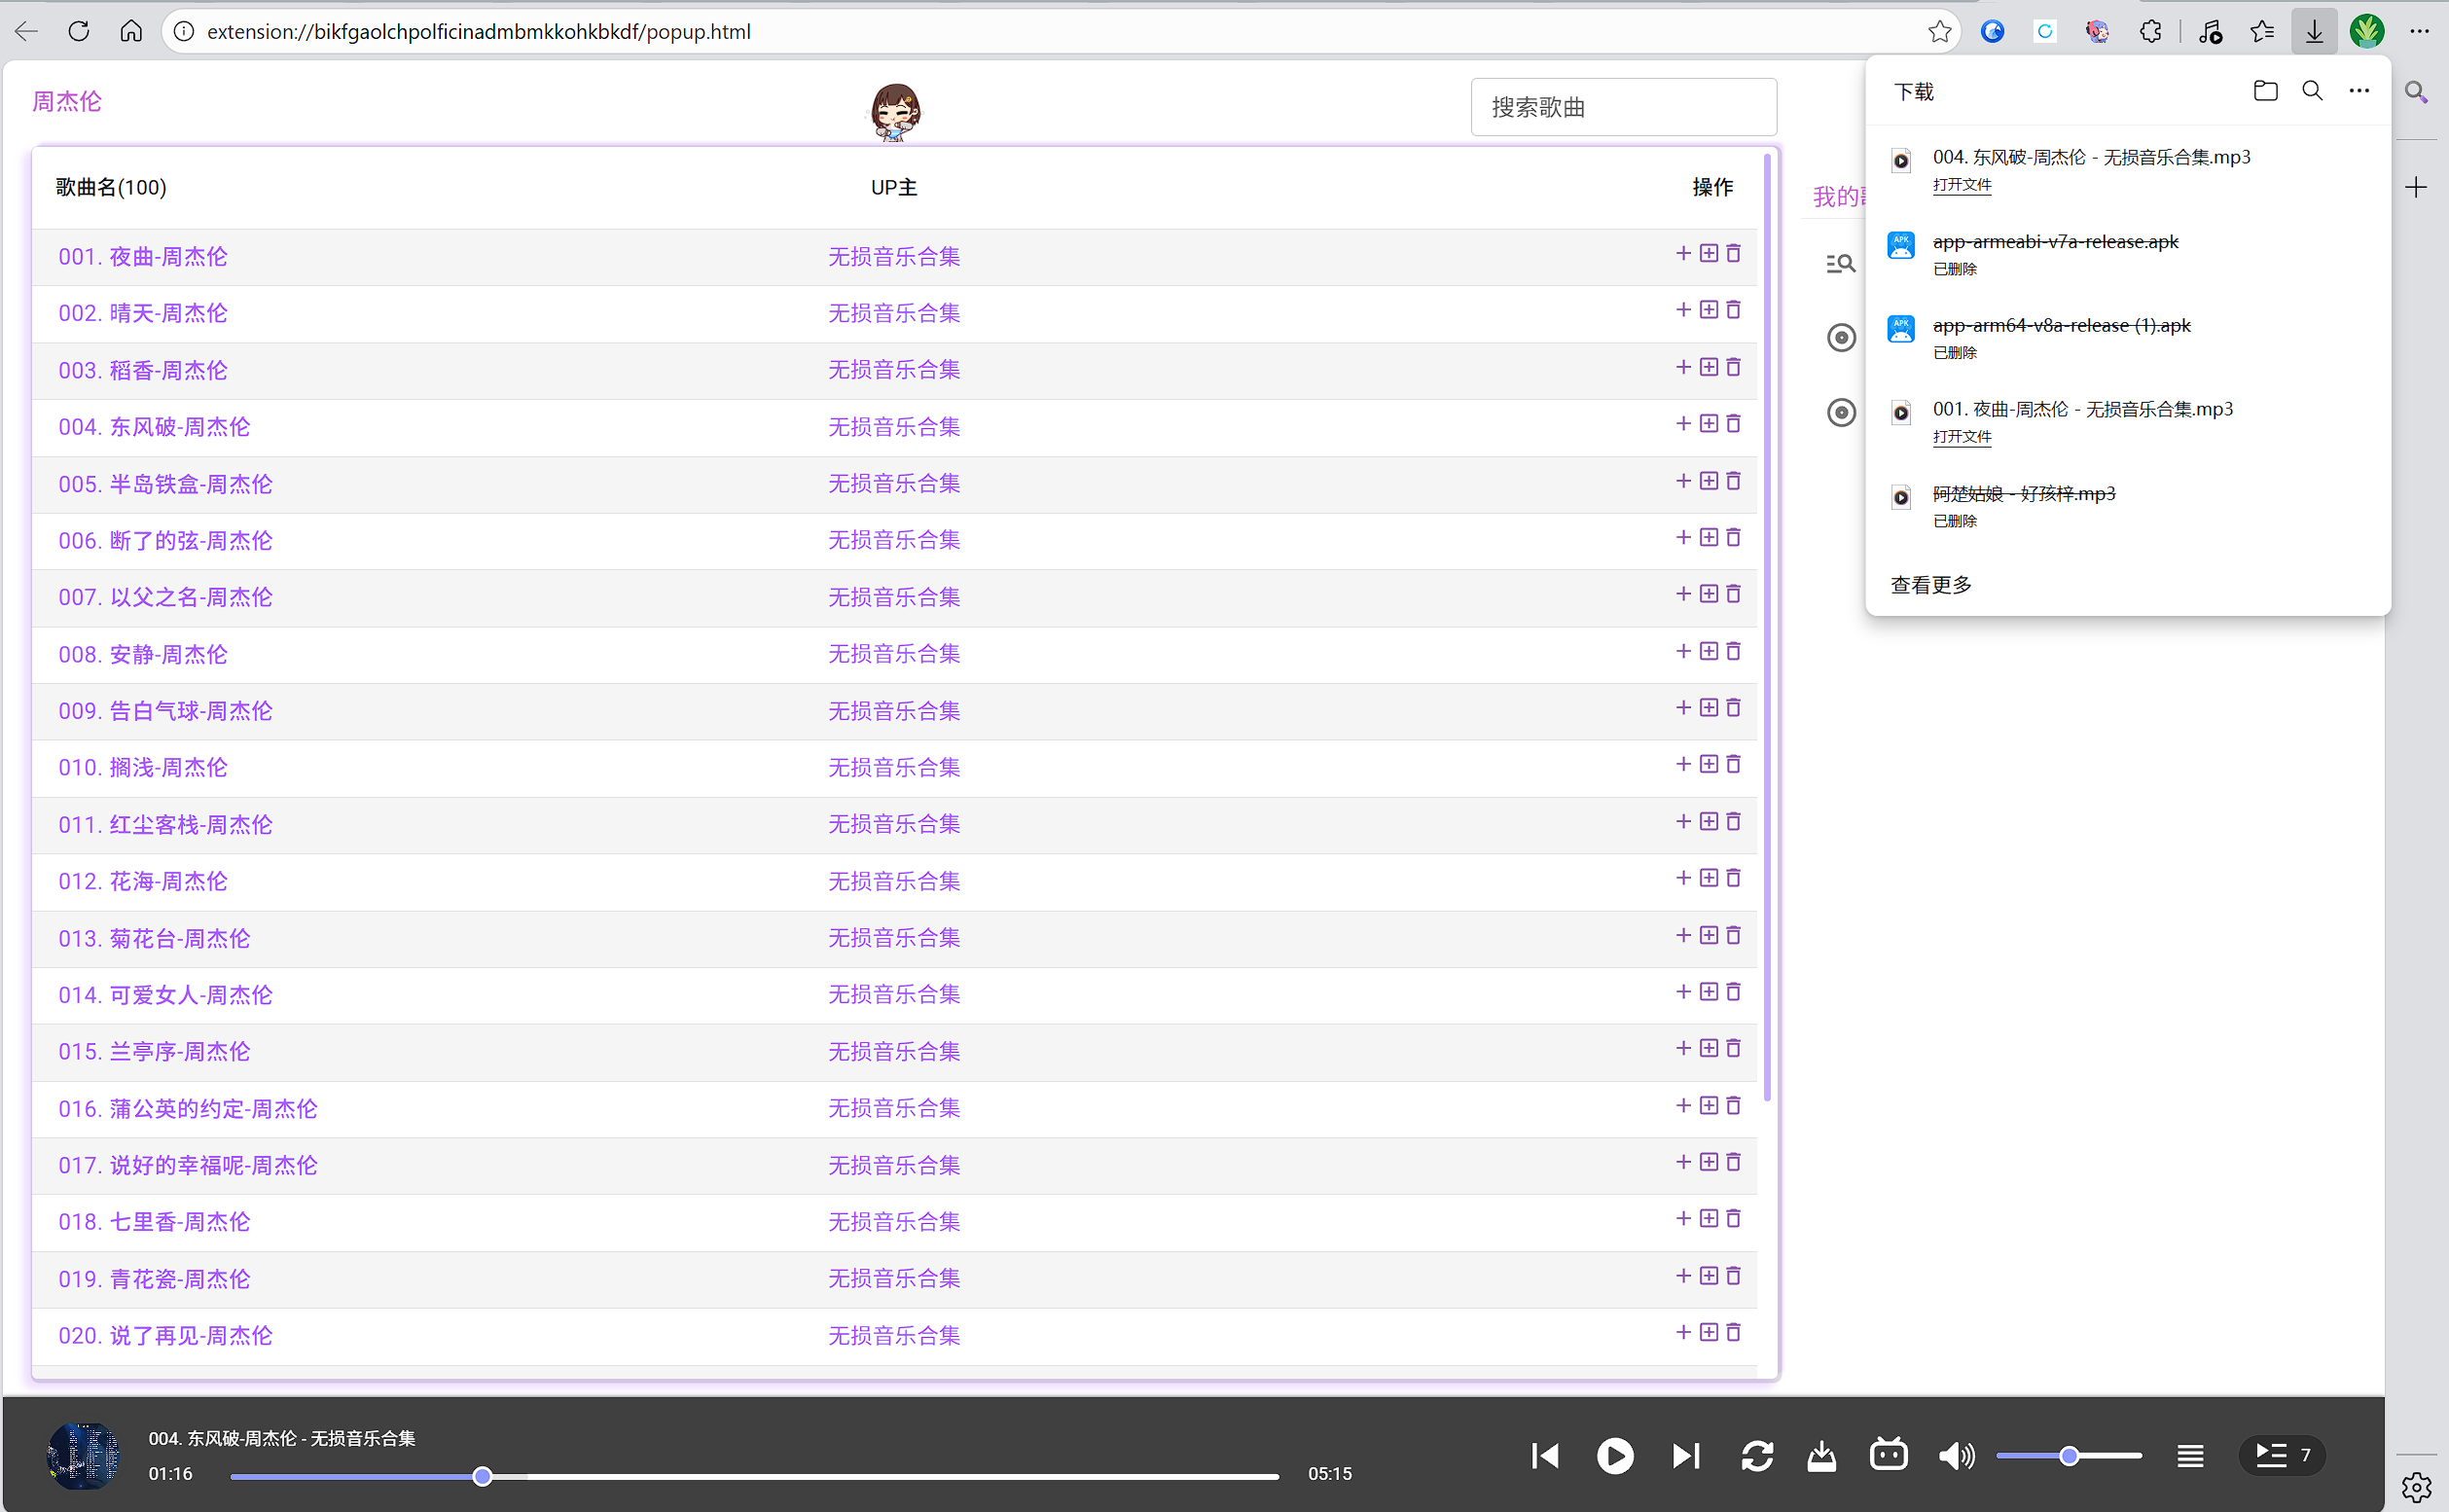Add 007. 以父之名 to playlist box icon

point(1708,594)
